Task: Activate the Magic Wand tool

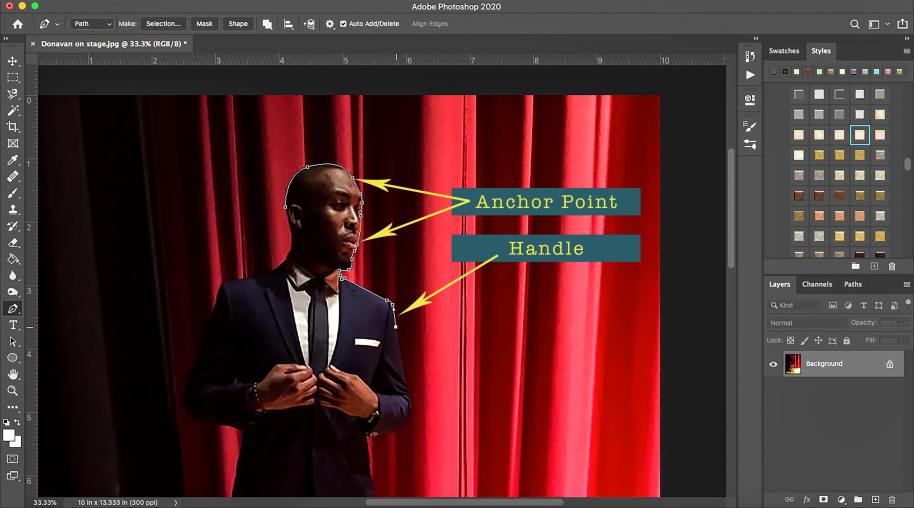Action: pos(13,110)
